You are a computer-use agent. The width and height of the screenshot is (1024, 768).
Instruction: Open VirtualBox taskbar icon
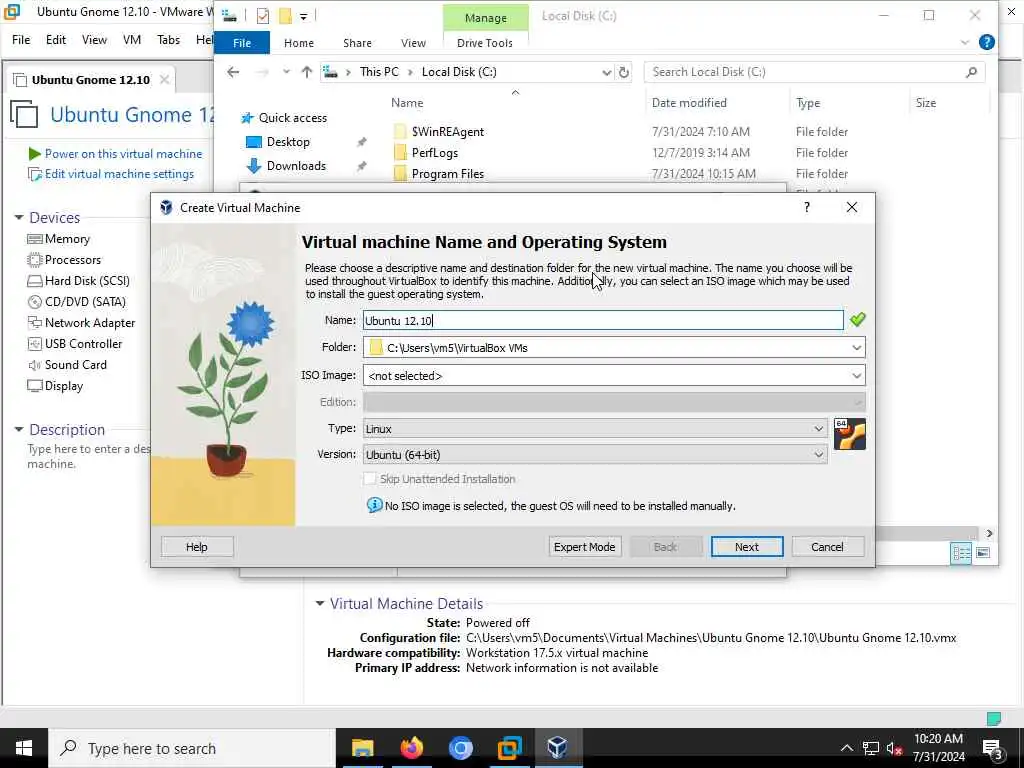(x=558, y=748)
